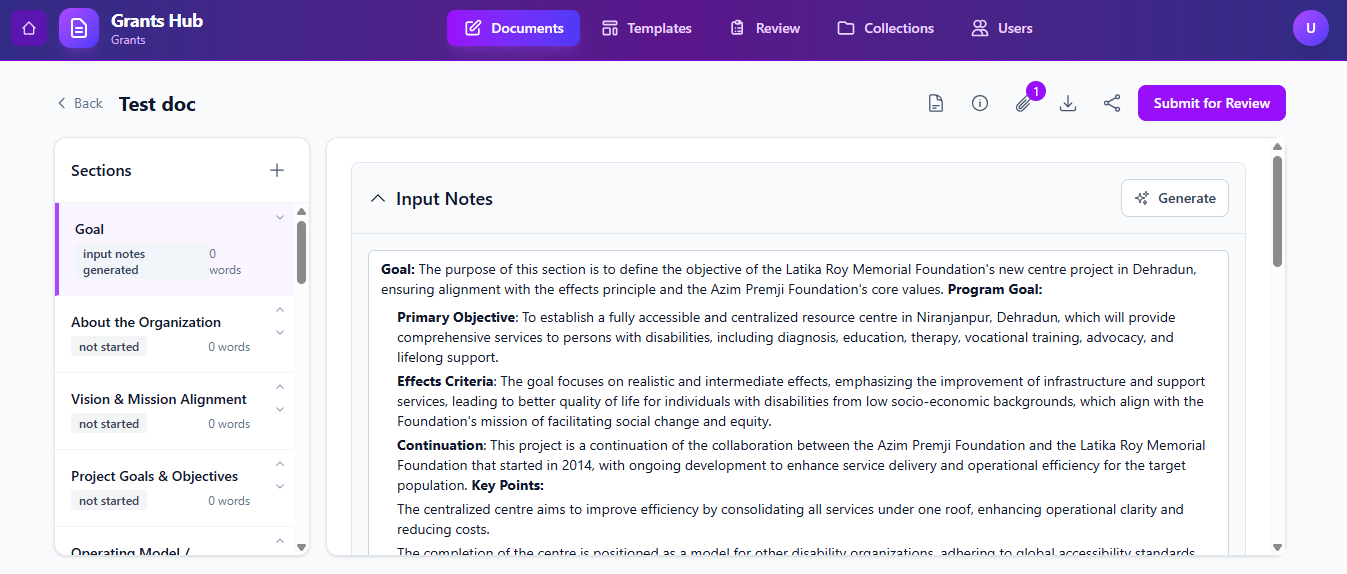
Task: Add a new section with plus icon
Action: coord(277,170)
